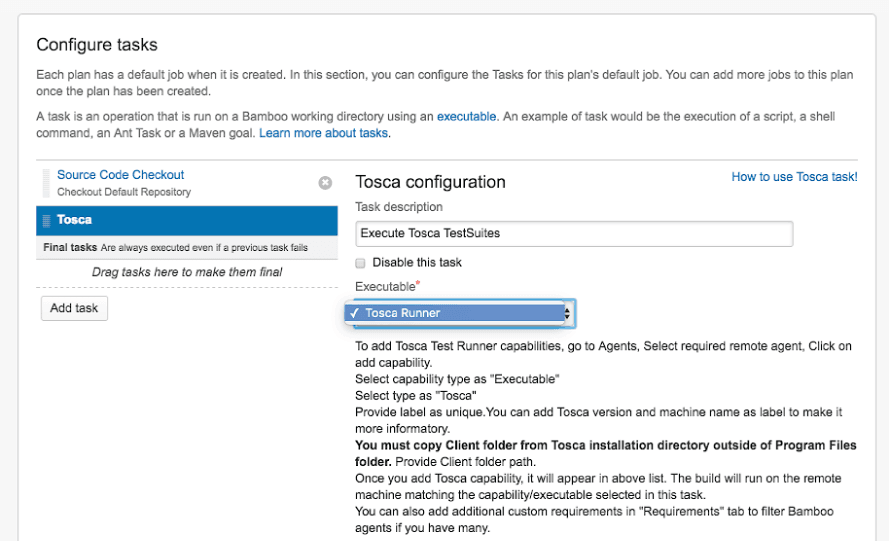This screenshot has height=541, width=889.
Task: Open the Executable dropdown arrows
Action: click(x=568, y=313)
